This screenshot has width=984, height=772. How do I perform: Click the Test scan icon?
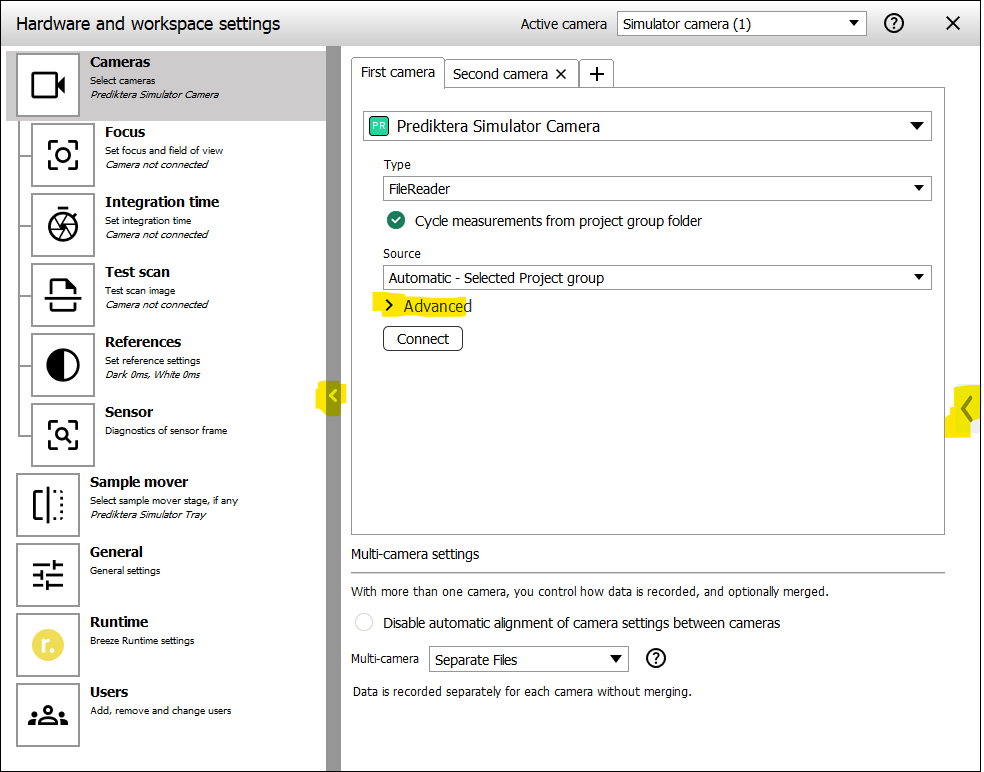[x=63, y=295]
